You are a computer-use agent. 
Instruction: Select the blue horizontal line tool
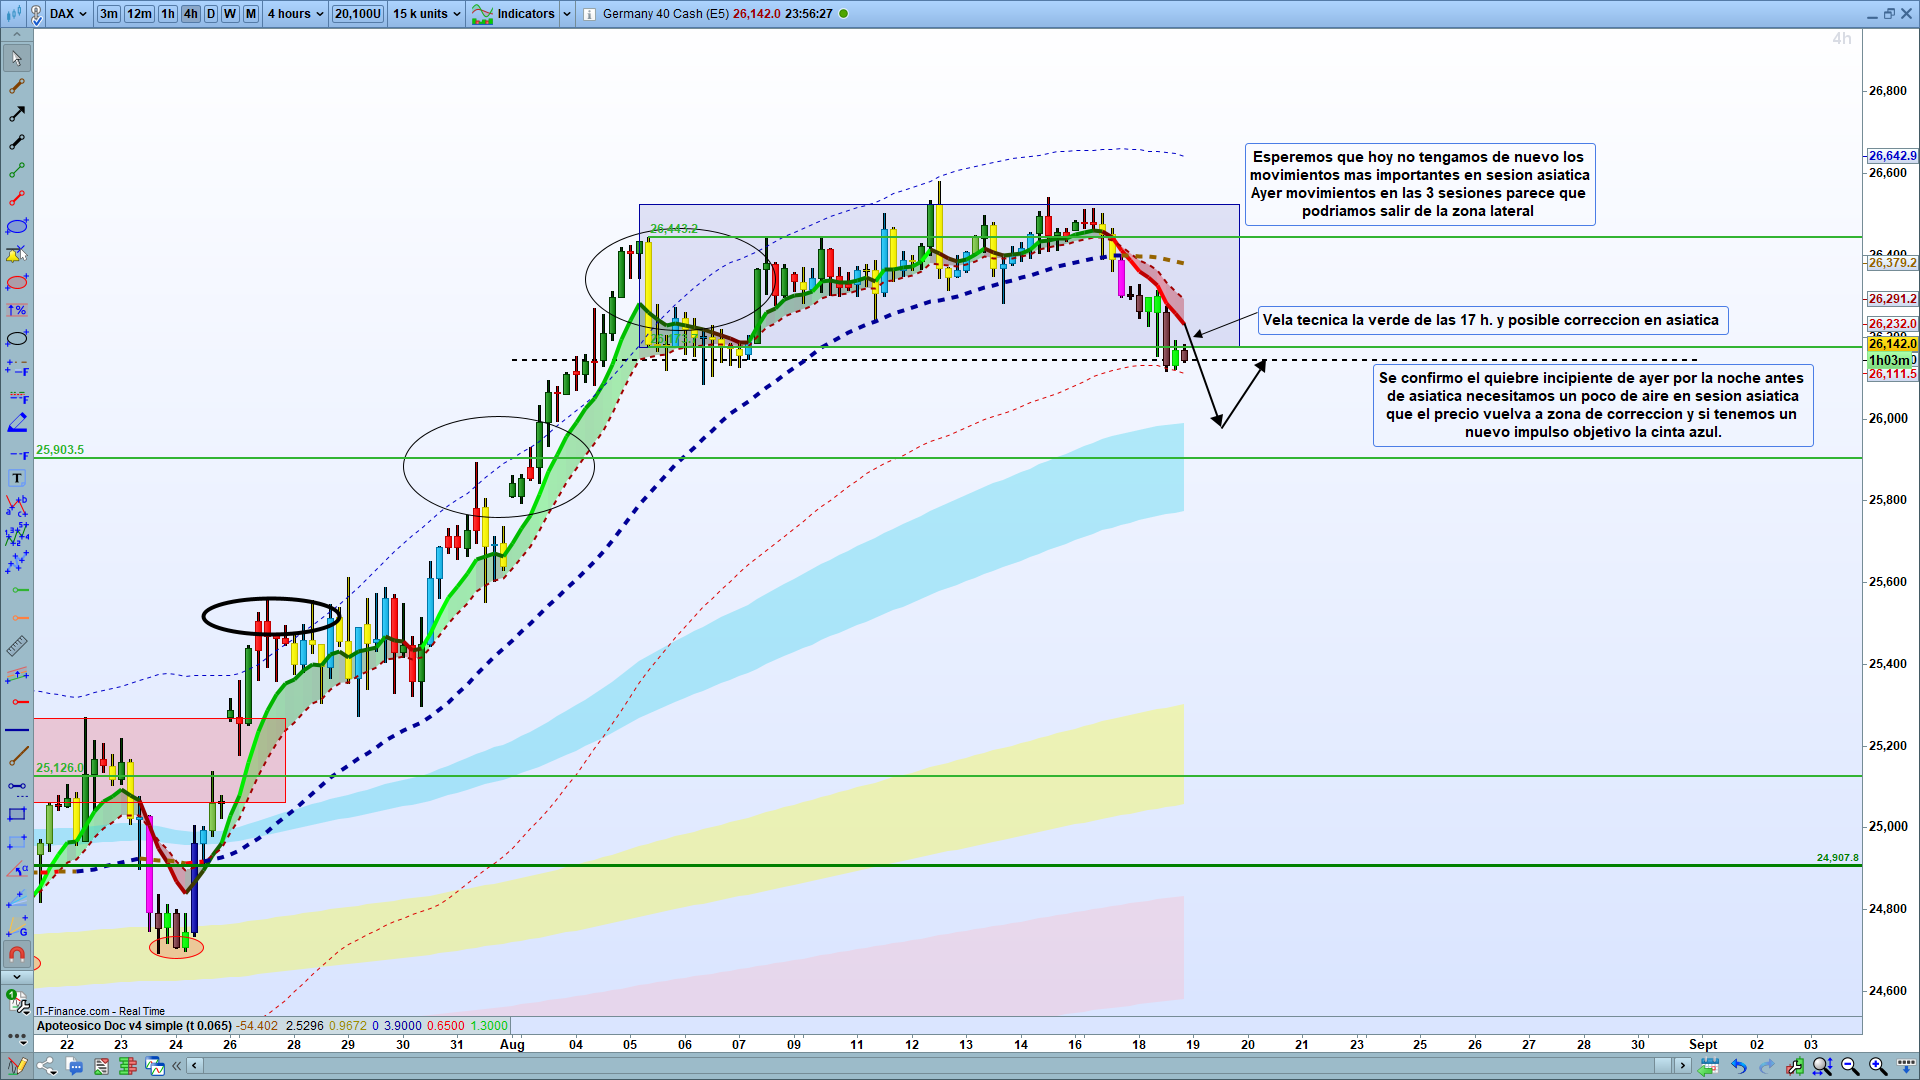coord(17,730)
